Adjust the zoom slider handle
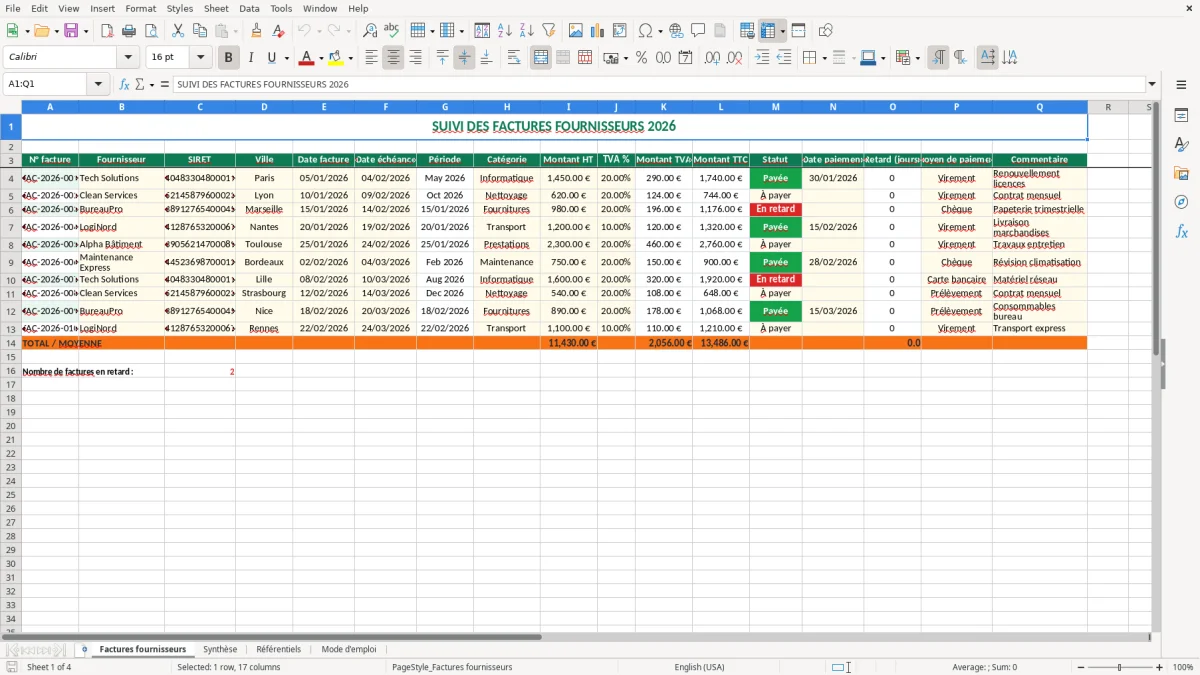 1120,667
